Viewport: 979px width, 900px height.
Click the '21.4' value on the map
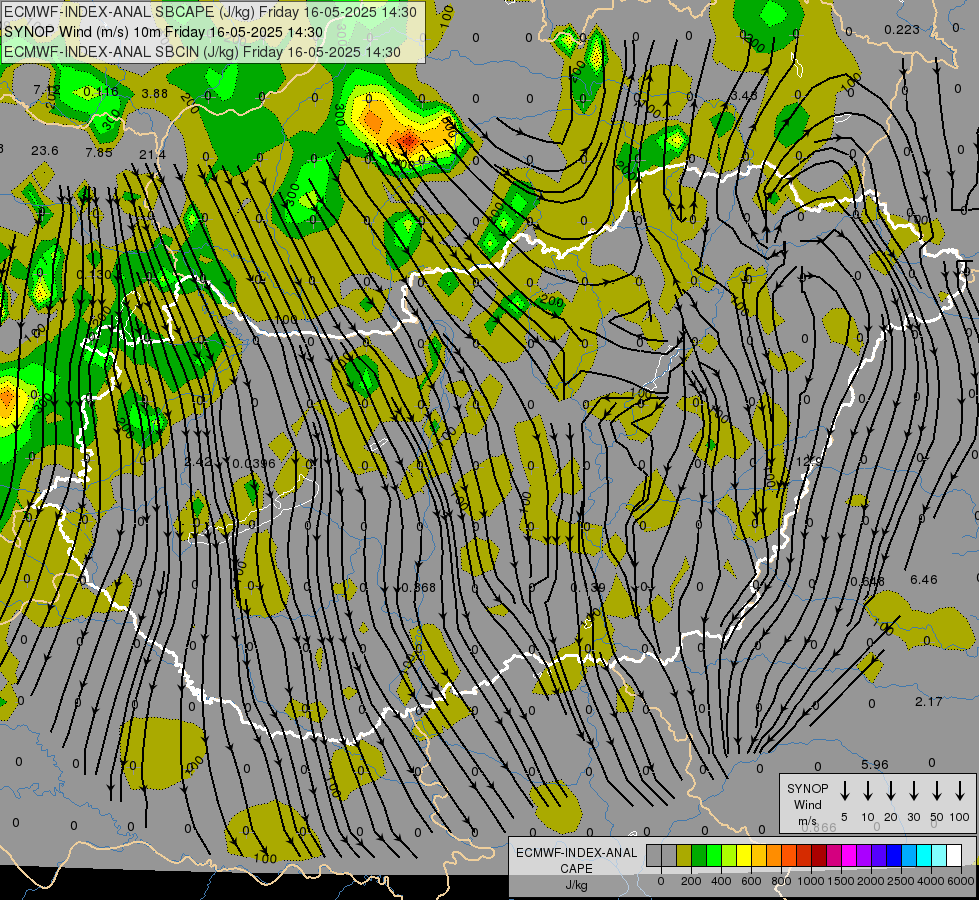(x=152, y=154)
